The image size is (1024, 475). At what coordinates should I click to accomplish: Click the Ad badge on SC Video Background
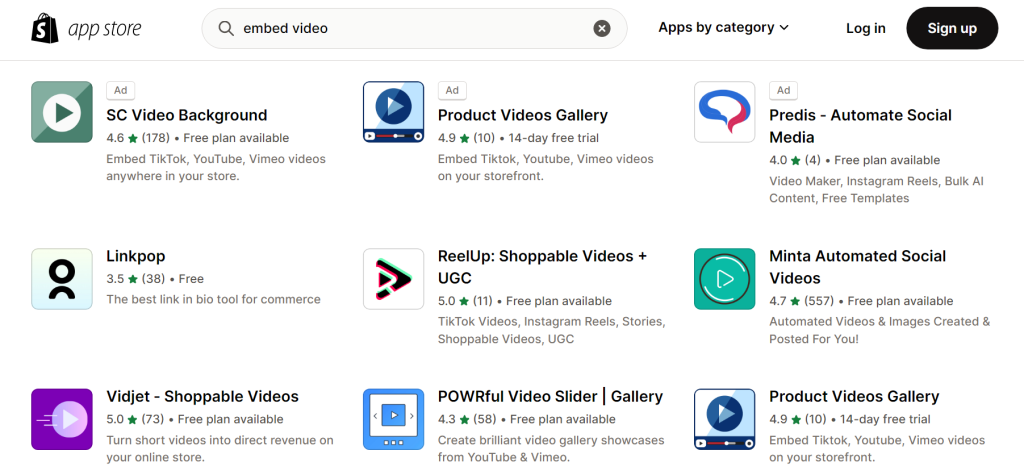click(121, 90)
